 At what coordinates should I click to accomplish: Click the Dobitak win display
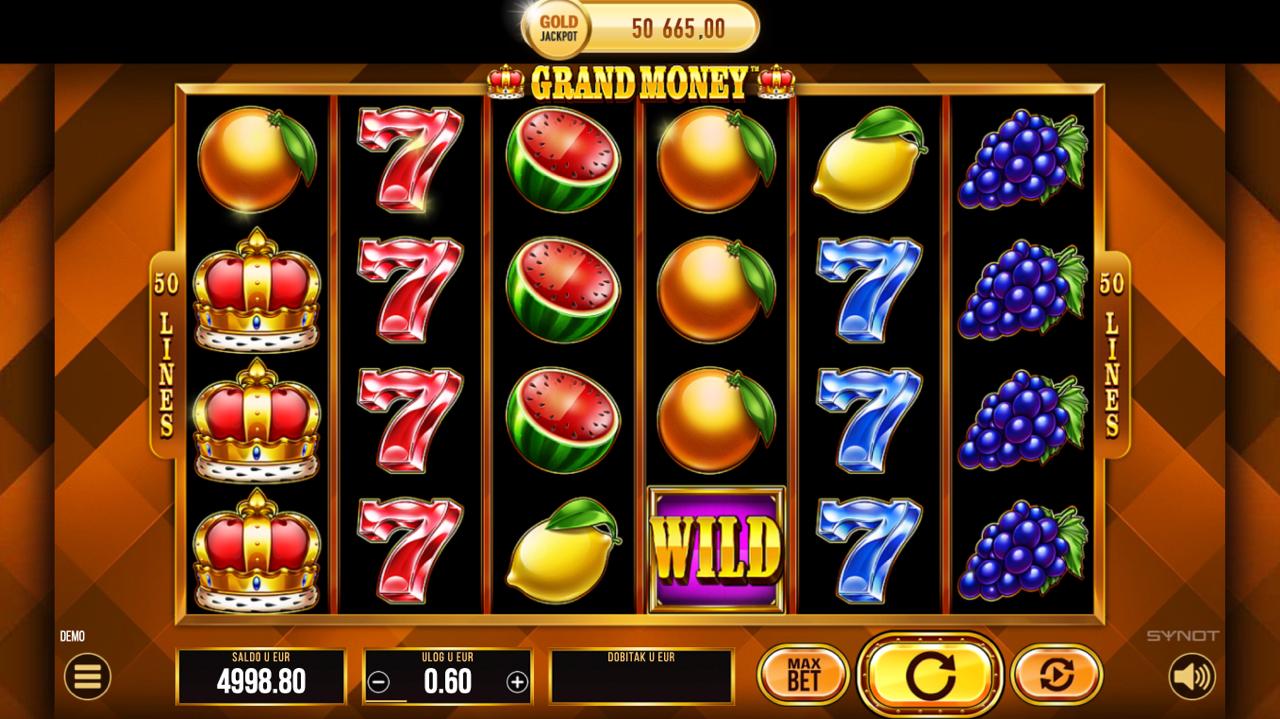pos(641,676)
